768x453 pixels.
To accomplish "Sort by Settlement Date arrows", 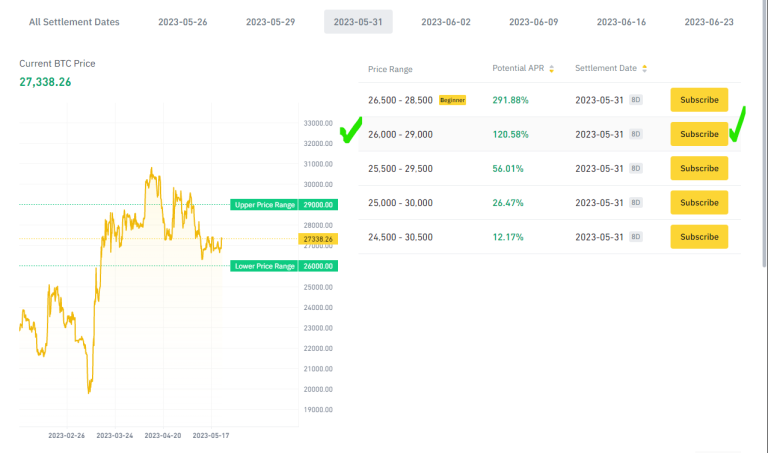I will click(644, 69).
